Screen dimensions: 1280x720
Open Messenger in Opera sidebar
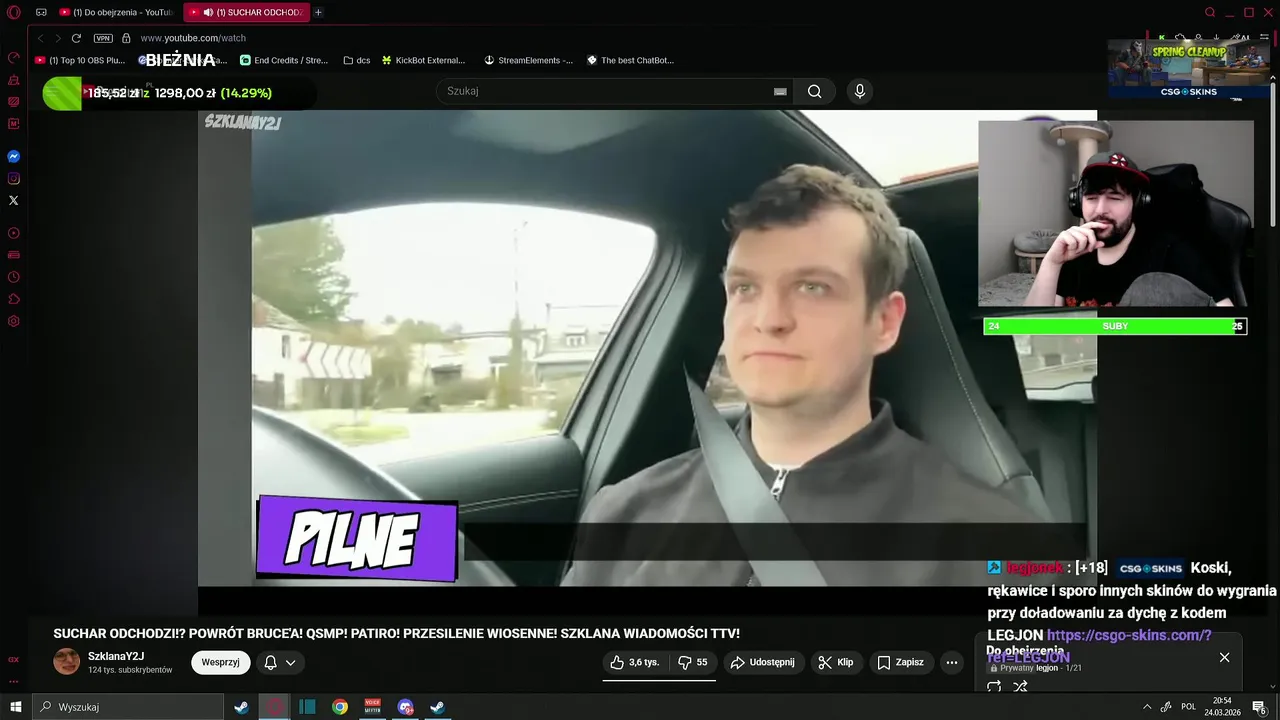[x=14, y=157]
